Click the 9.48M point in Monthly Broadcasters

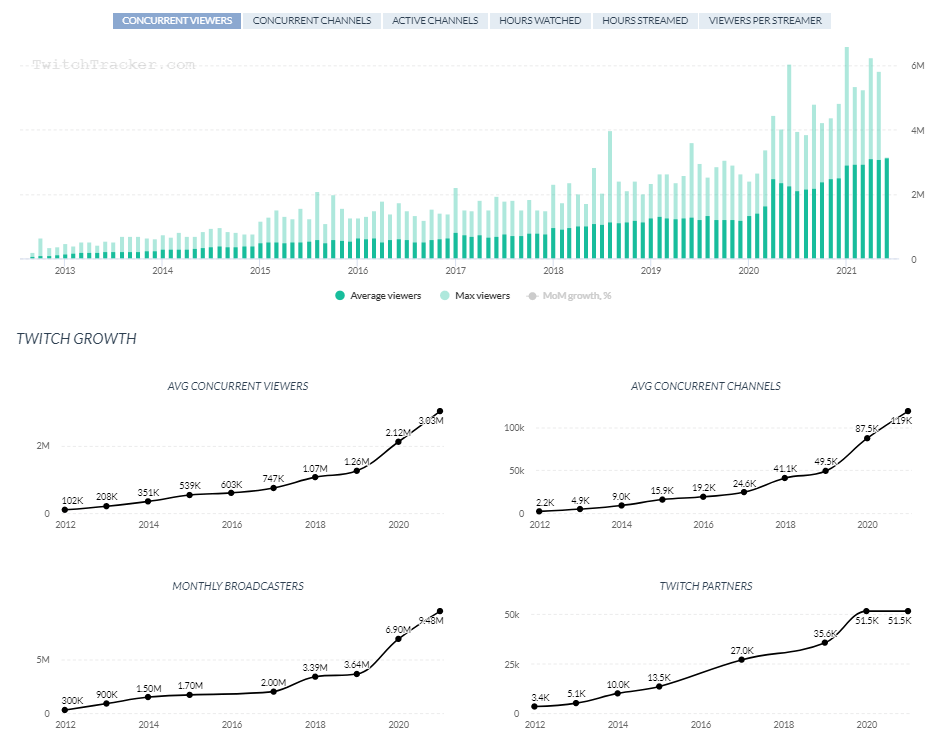(440, 611)
